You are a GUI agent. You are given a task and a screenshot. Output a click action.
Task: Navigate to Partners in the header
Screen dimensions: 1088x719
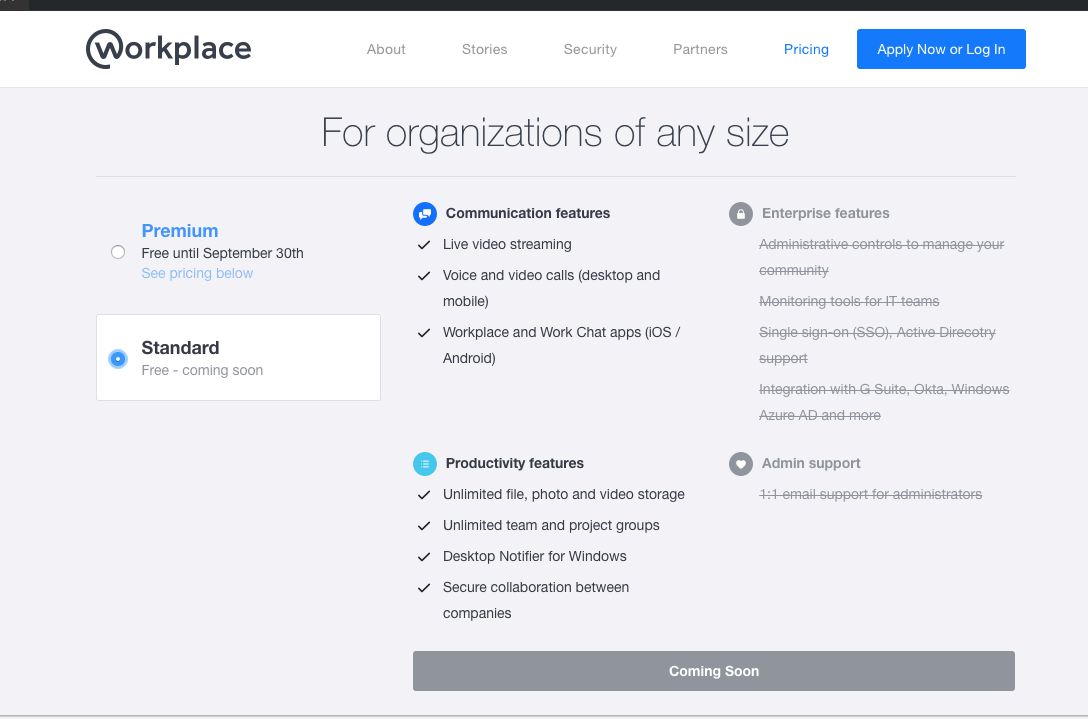[700, 49]
